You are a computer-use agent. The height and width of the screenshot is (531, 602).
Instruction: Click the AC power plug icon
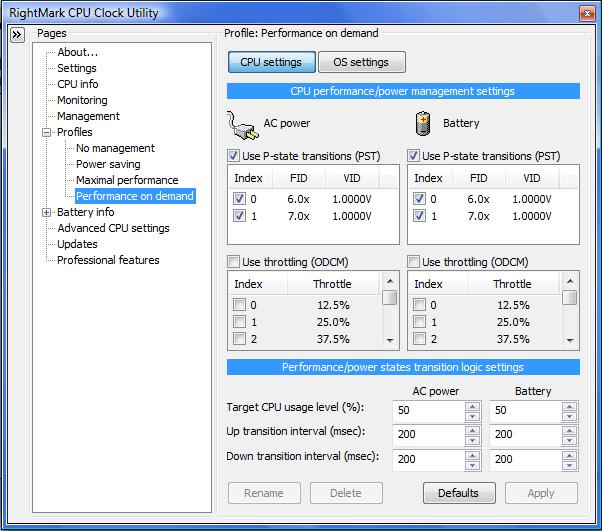click(x=242, y=125)
